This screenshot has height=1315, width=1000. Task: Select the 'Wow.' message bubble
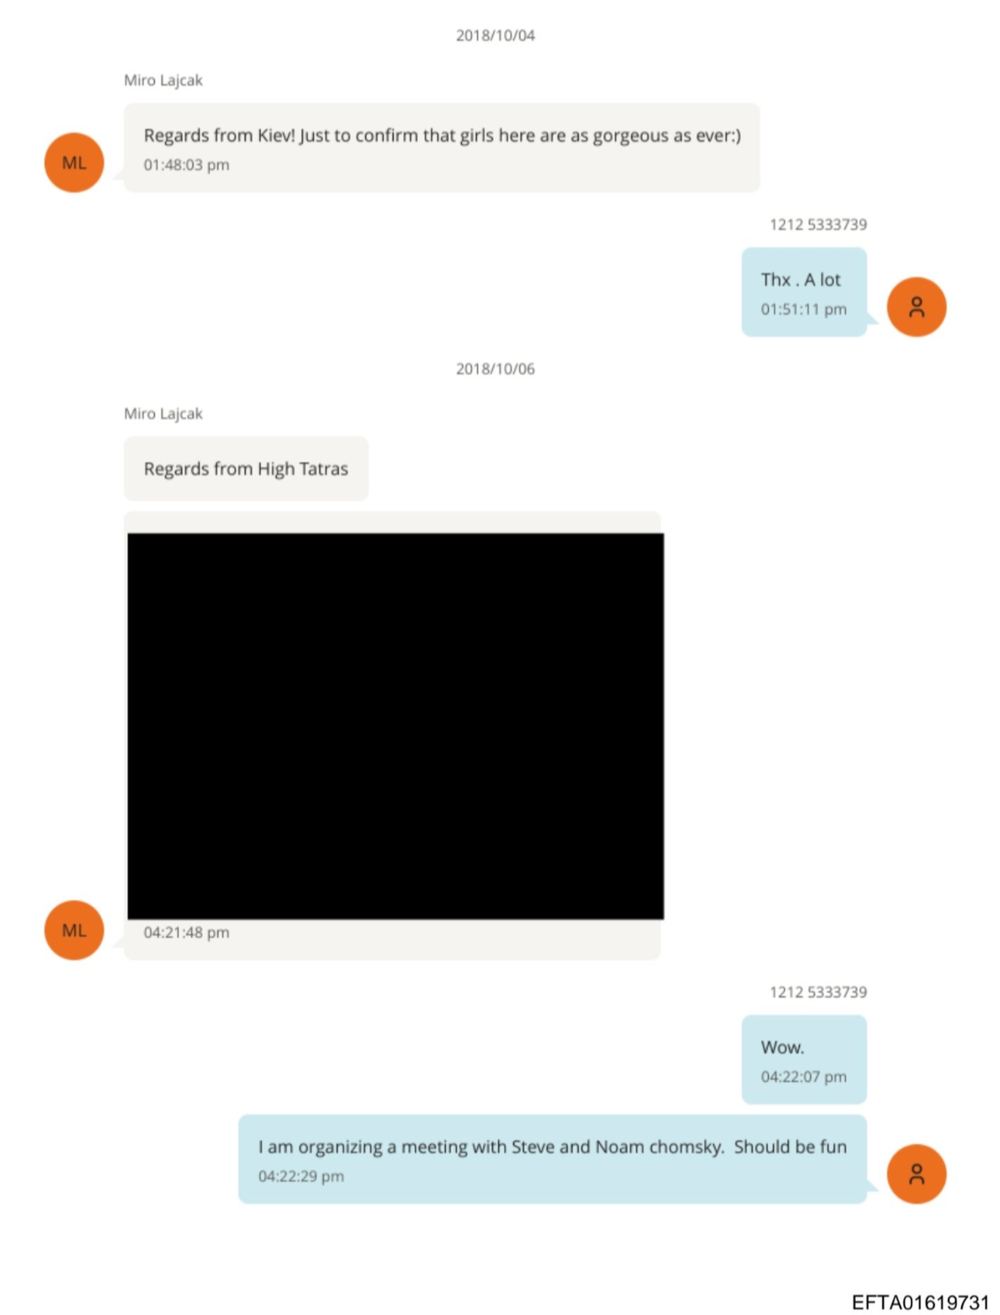click(804, 1060)
